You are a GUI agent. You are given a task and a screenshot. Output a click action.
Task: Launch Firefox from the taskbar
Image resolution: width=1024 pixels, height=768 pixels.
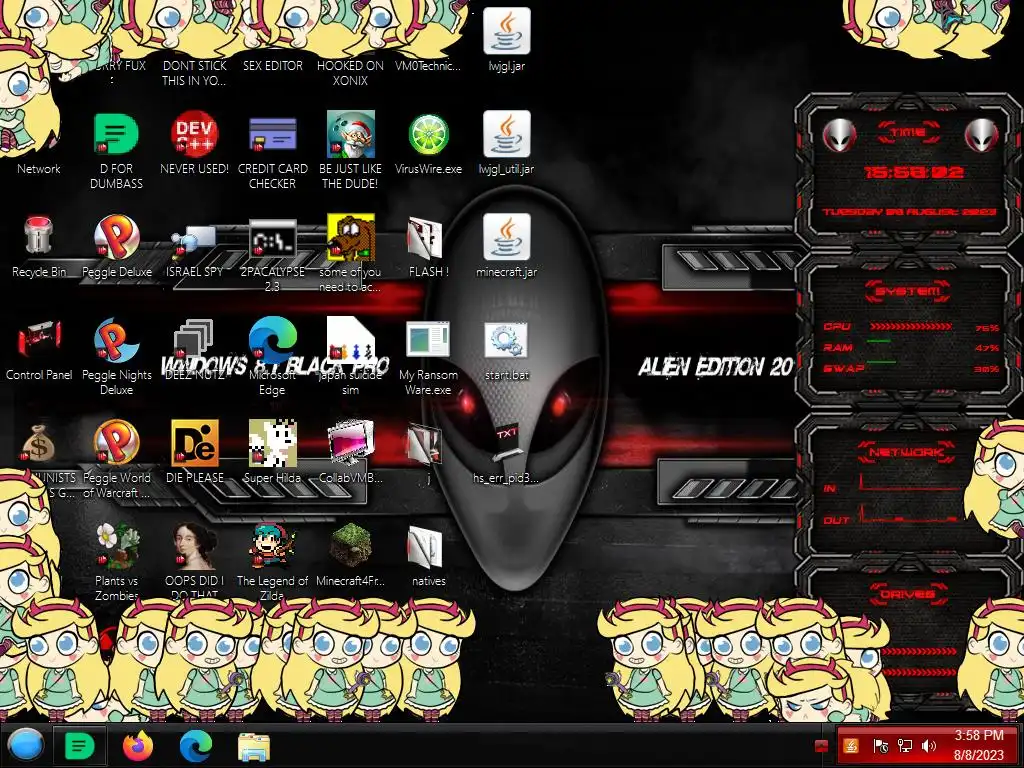(x=138, y=746)
